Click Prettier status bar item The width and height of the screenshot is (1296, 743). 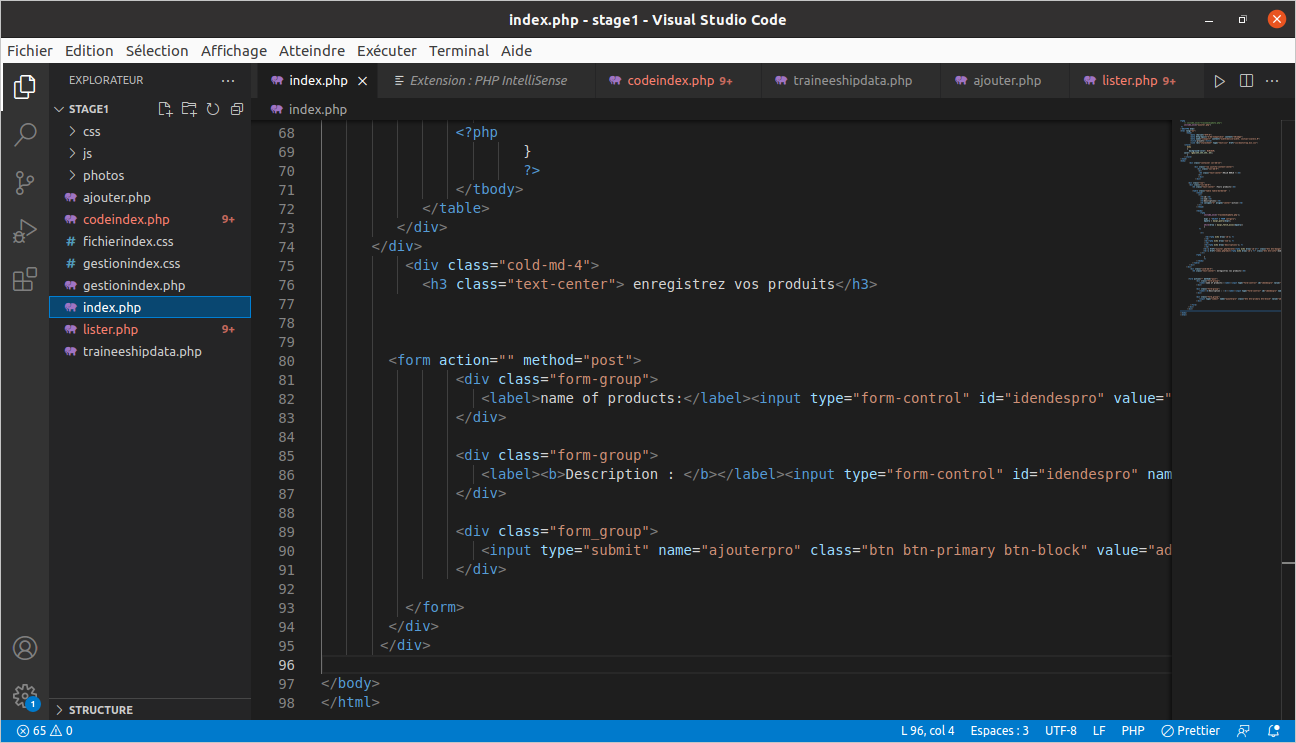tap(1191, 731)
